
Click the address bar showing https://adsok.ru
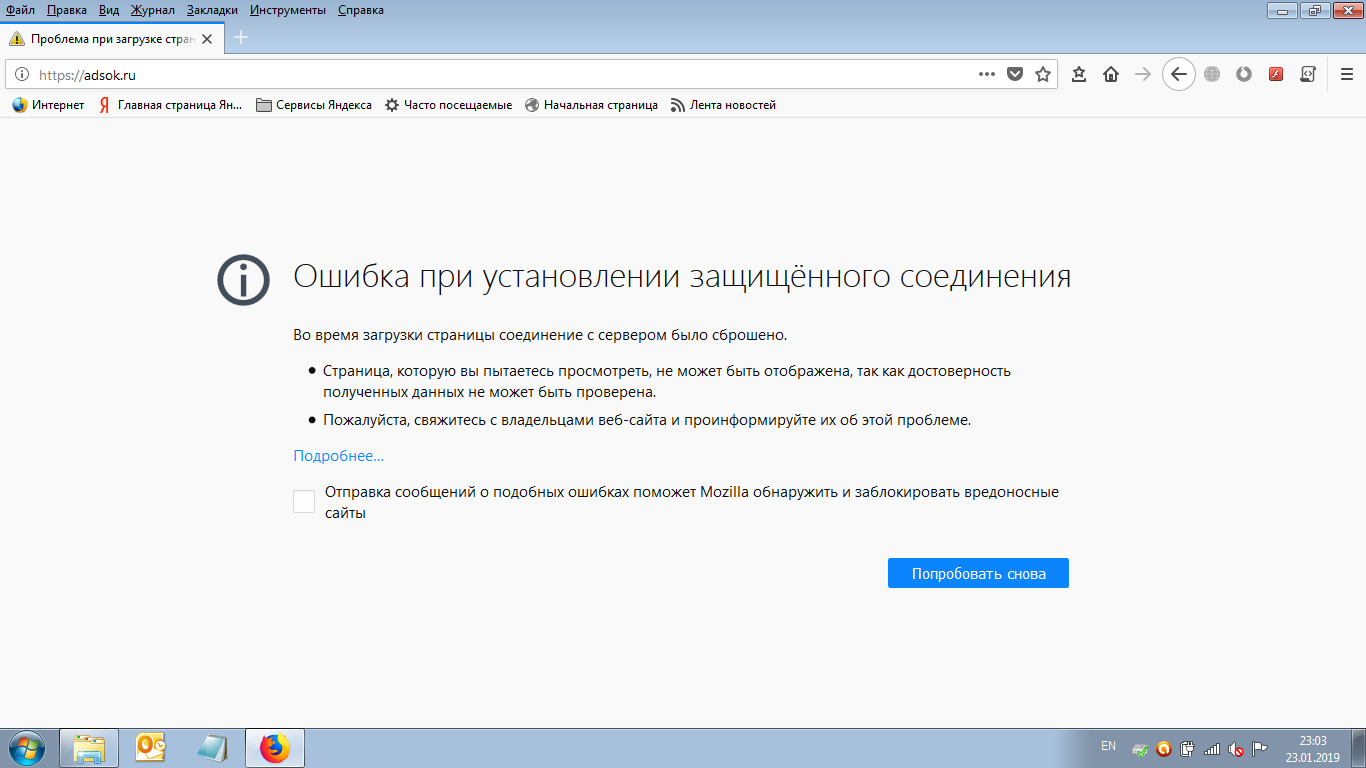(500, 74)
